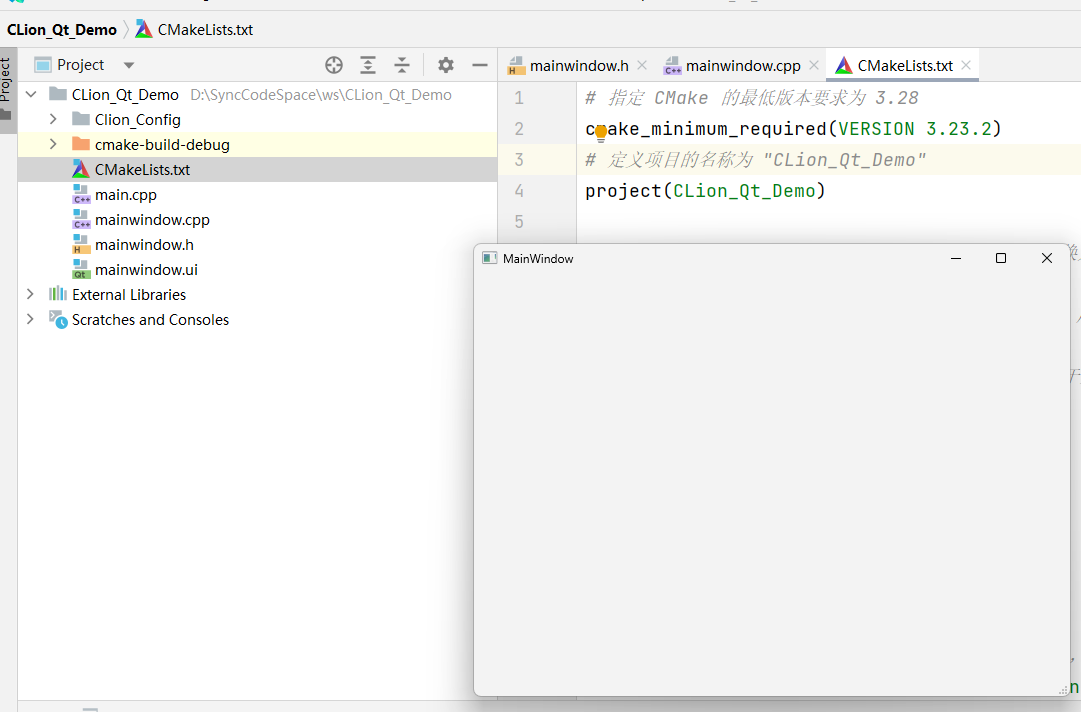Maximize the MainWindow app window

point(1001,258)
